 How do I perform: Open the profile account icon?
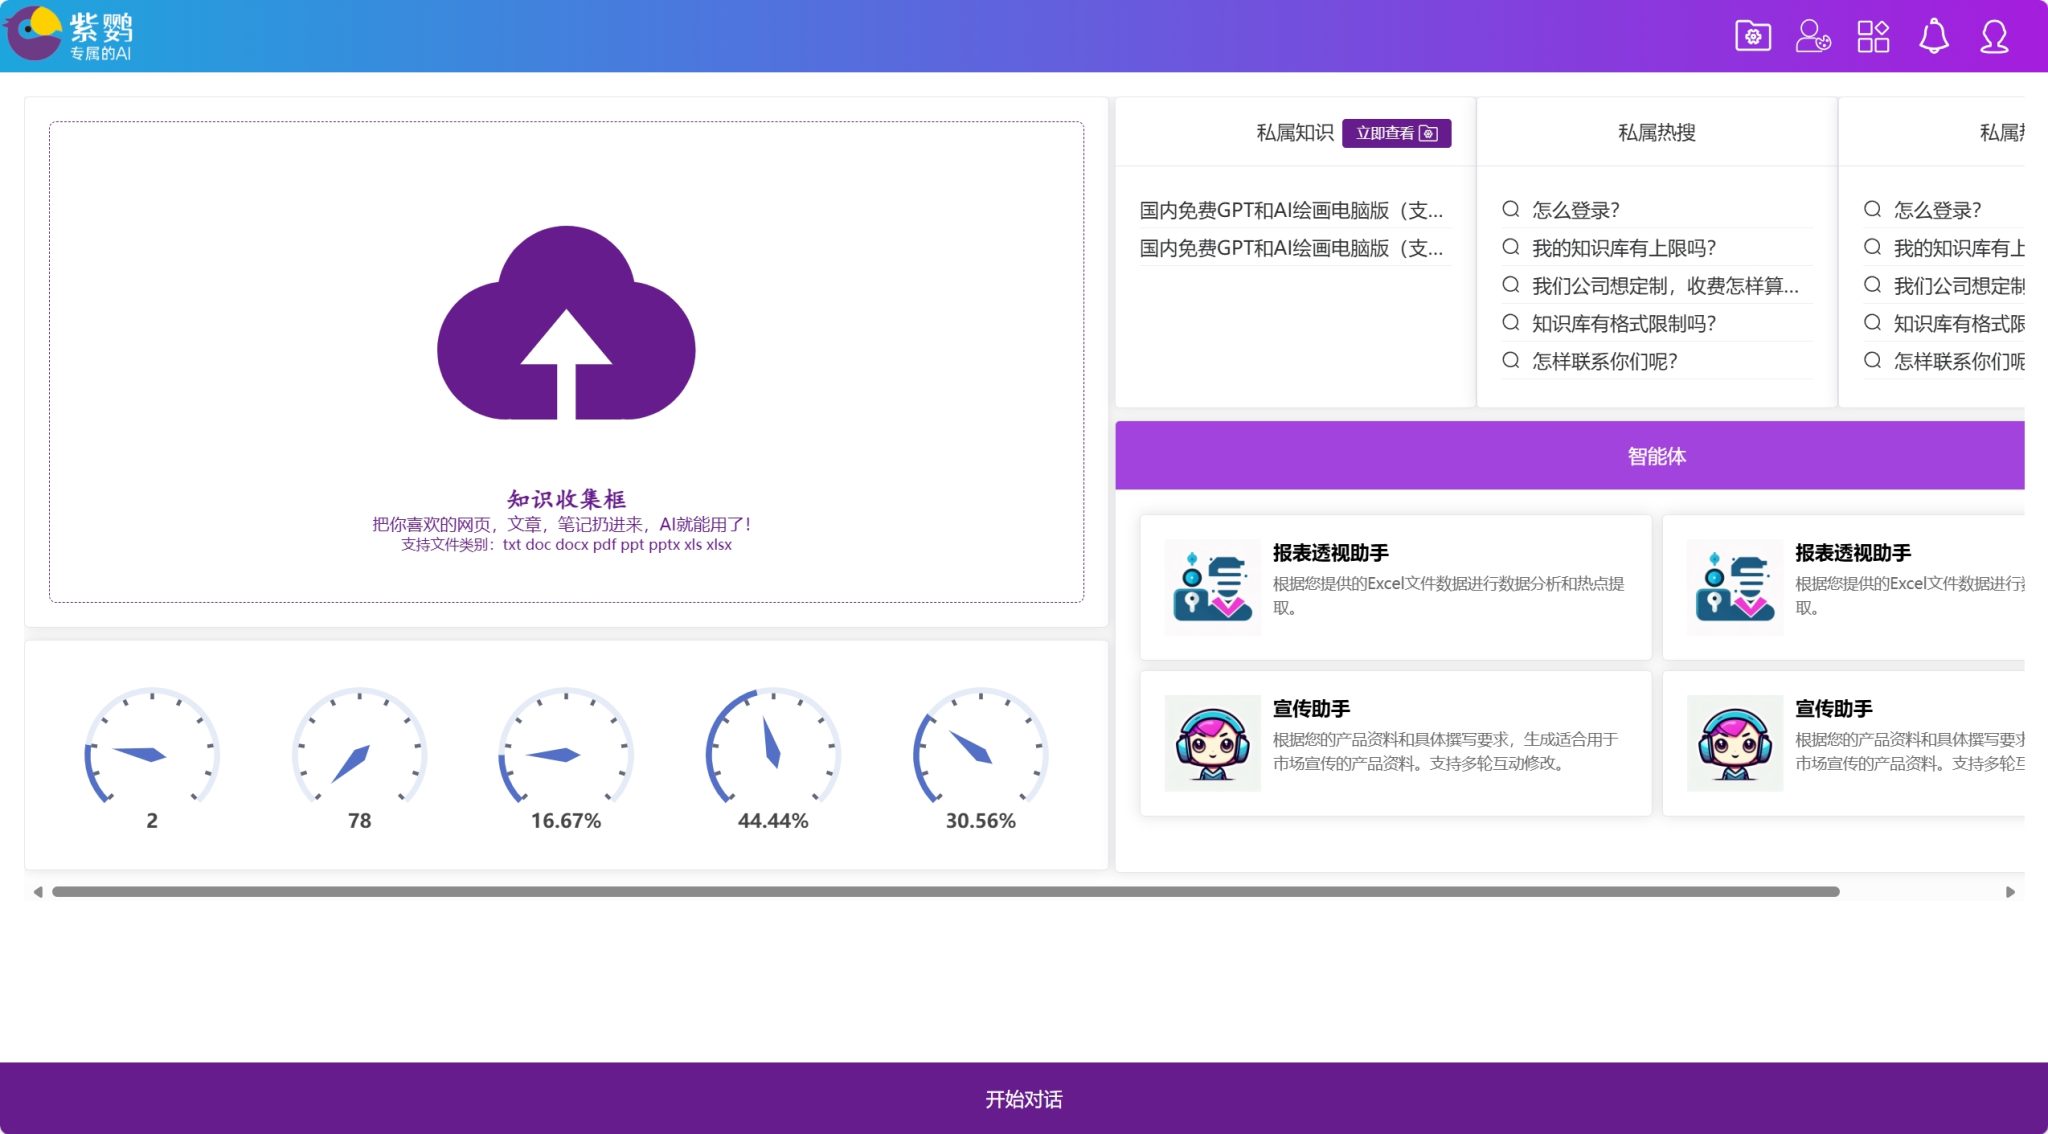(x=1994, y=36)
